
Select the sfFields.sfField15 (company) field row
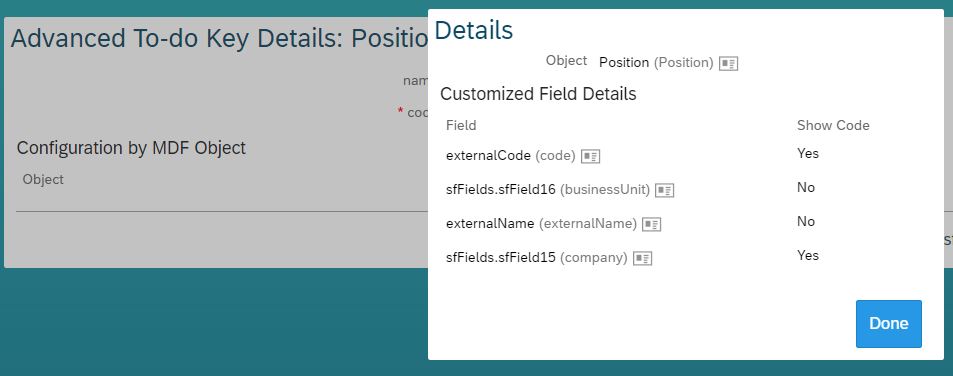pos(686,258)
